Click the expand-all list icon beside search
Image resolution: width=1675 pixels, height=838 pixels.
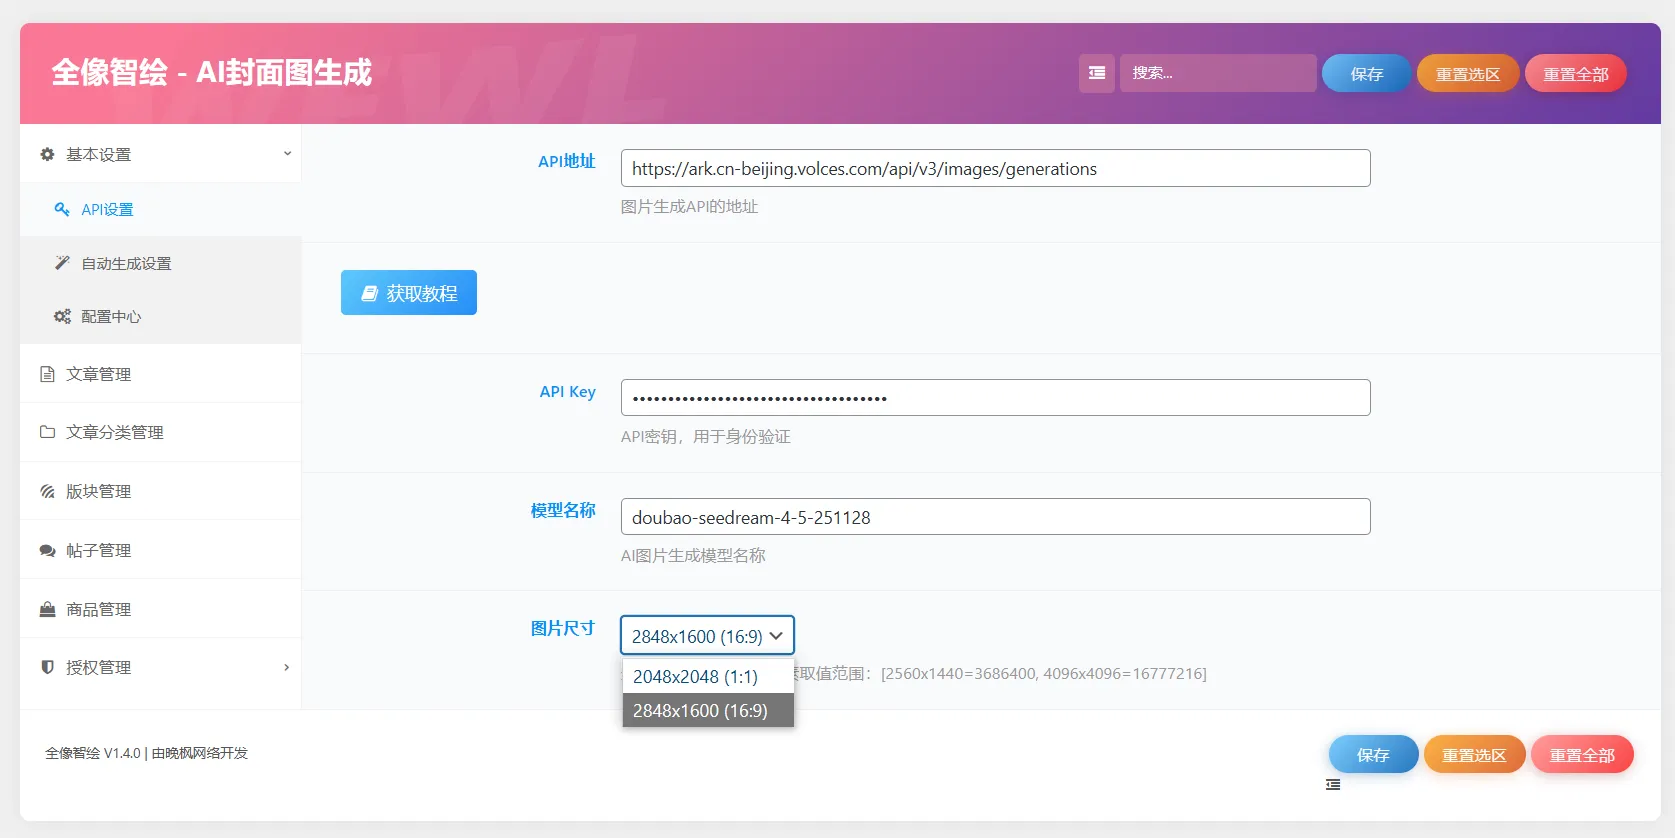[1096, 73]
